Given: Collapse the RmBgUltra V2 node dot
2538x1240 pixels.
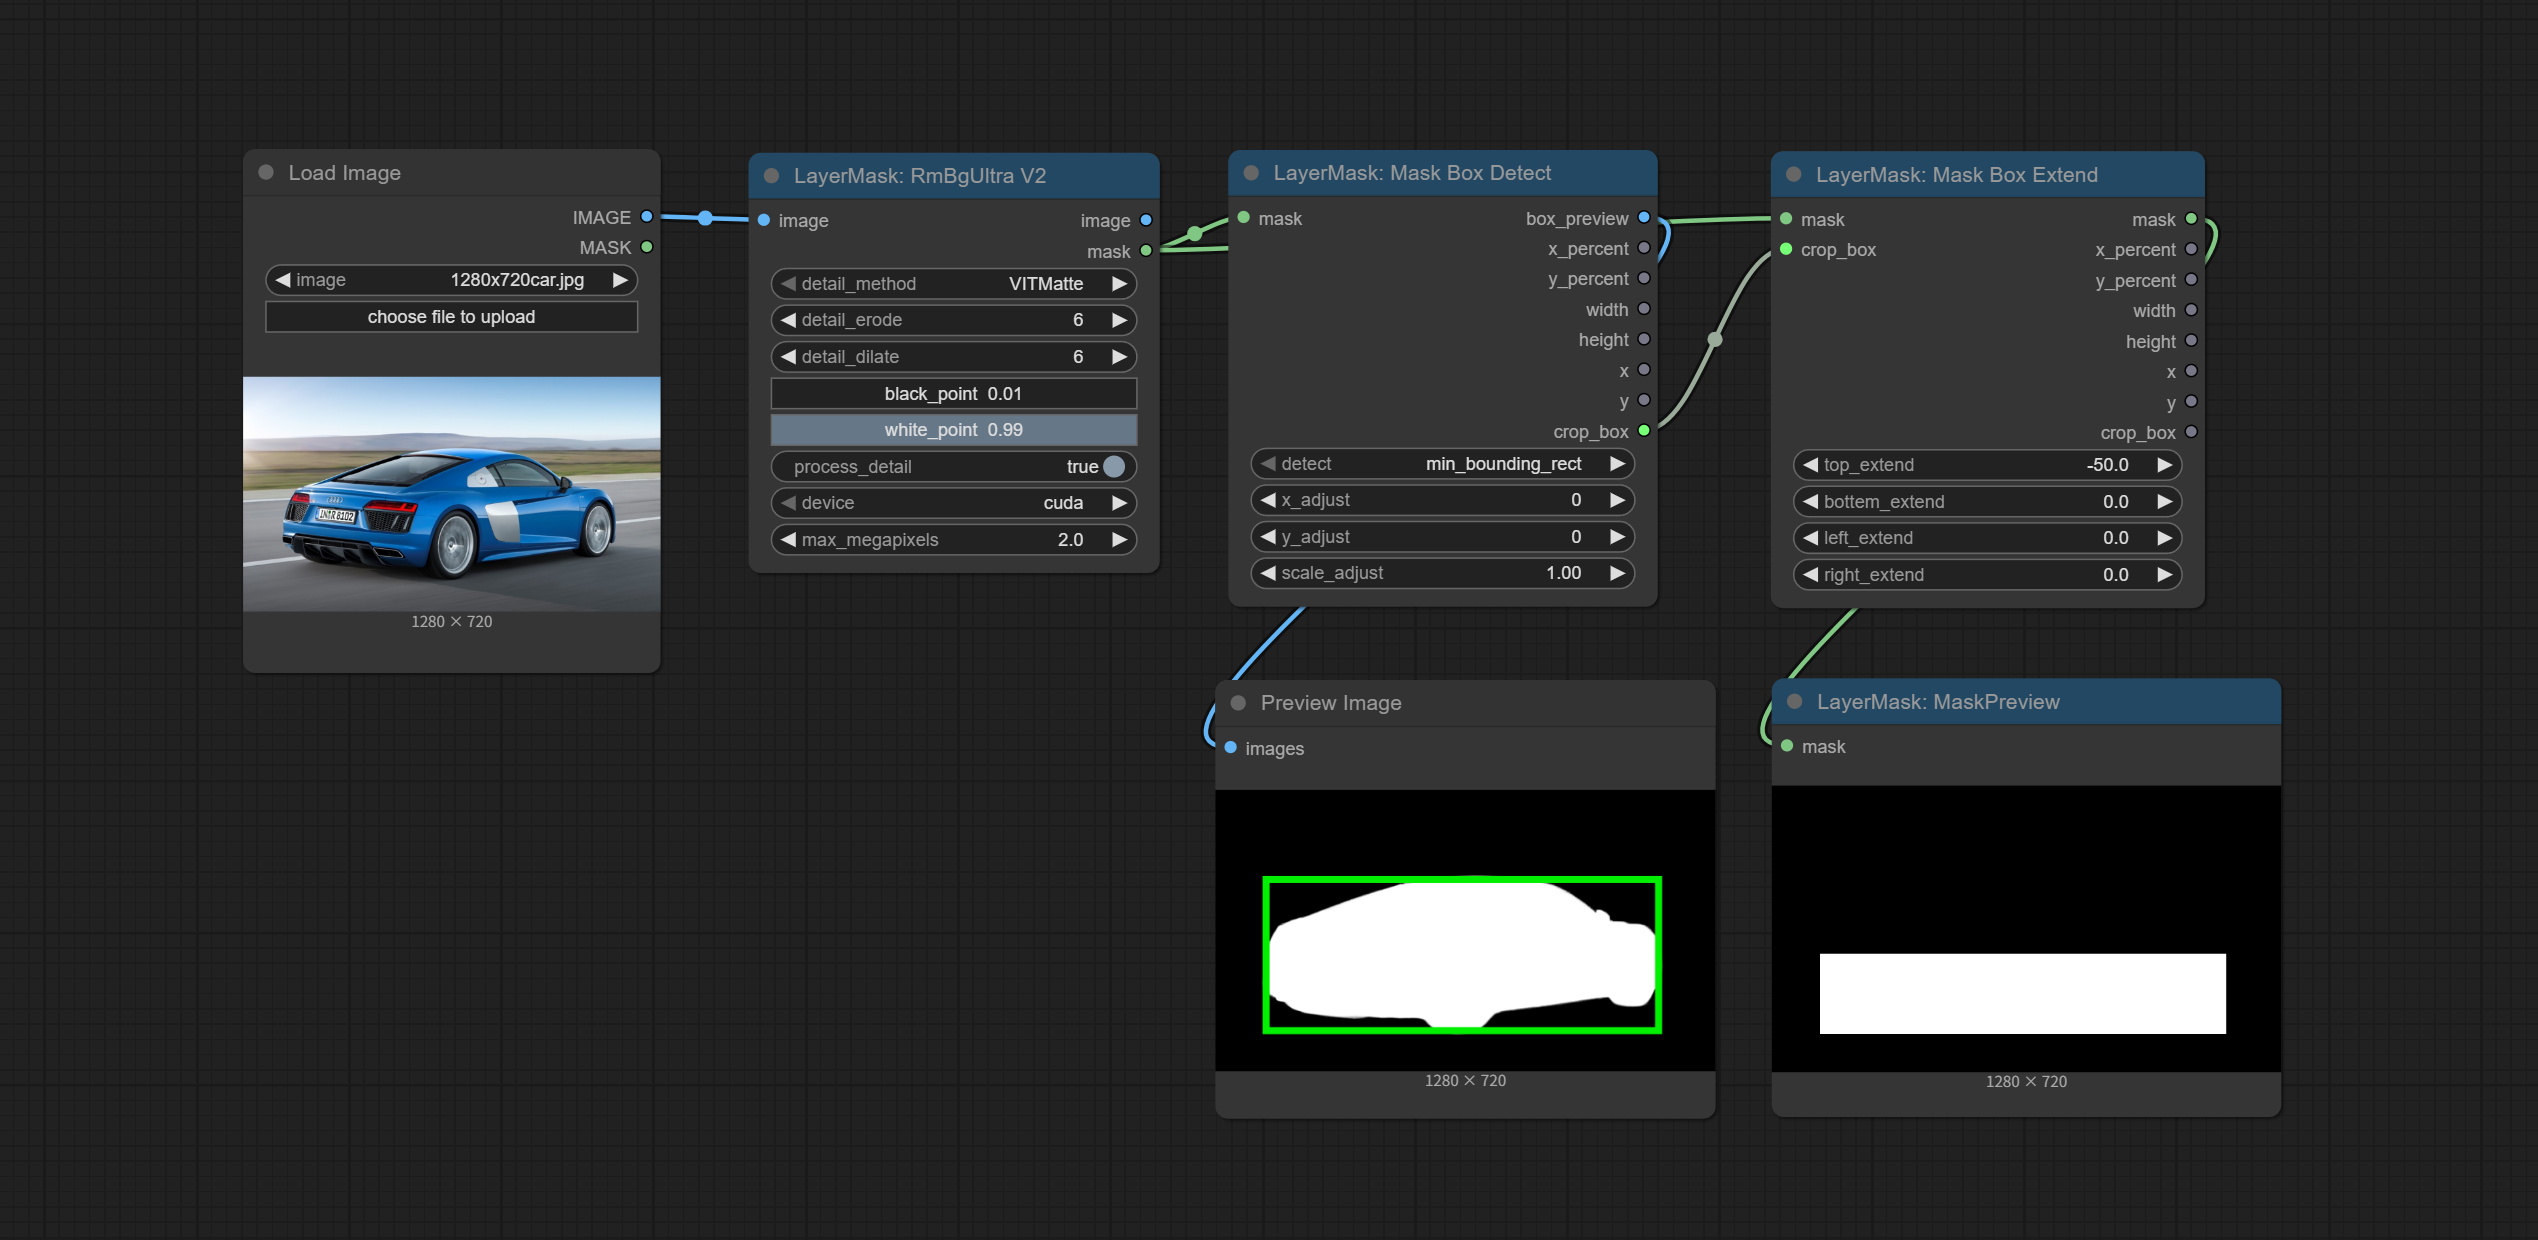Looking at the screenshot, I should 771,176.
